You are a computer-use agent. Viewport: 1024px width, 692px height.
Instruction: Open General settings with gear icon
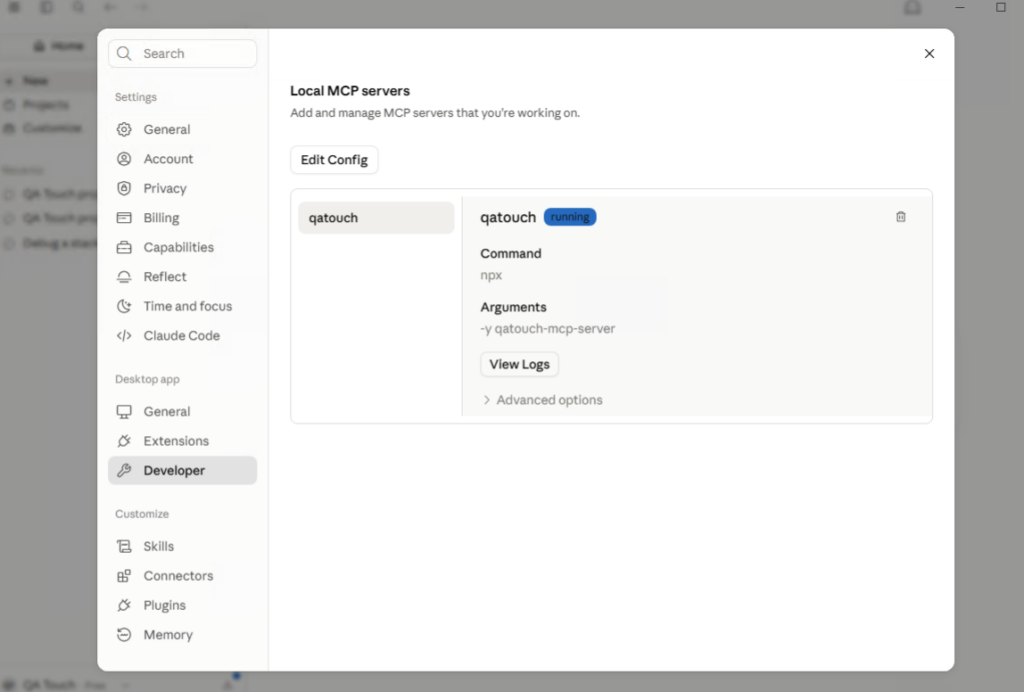pyautogui.click(x=182, y=129)
